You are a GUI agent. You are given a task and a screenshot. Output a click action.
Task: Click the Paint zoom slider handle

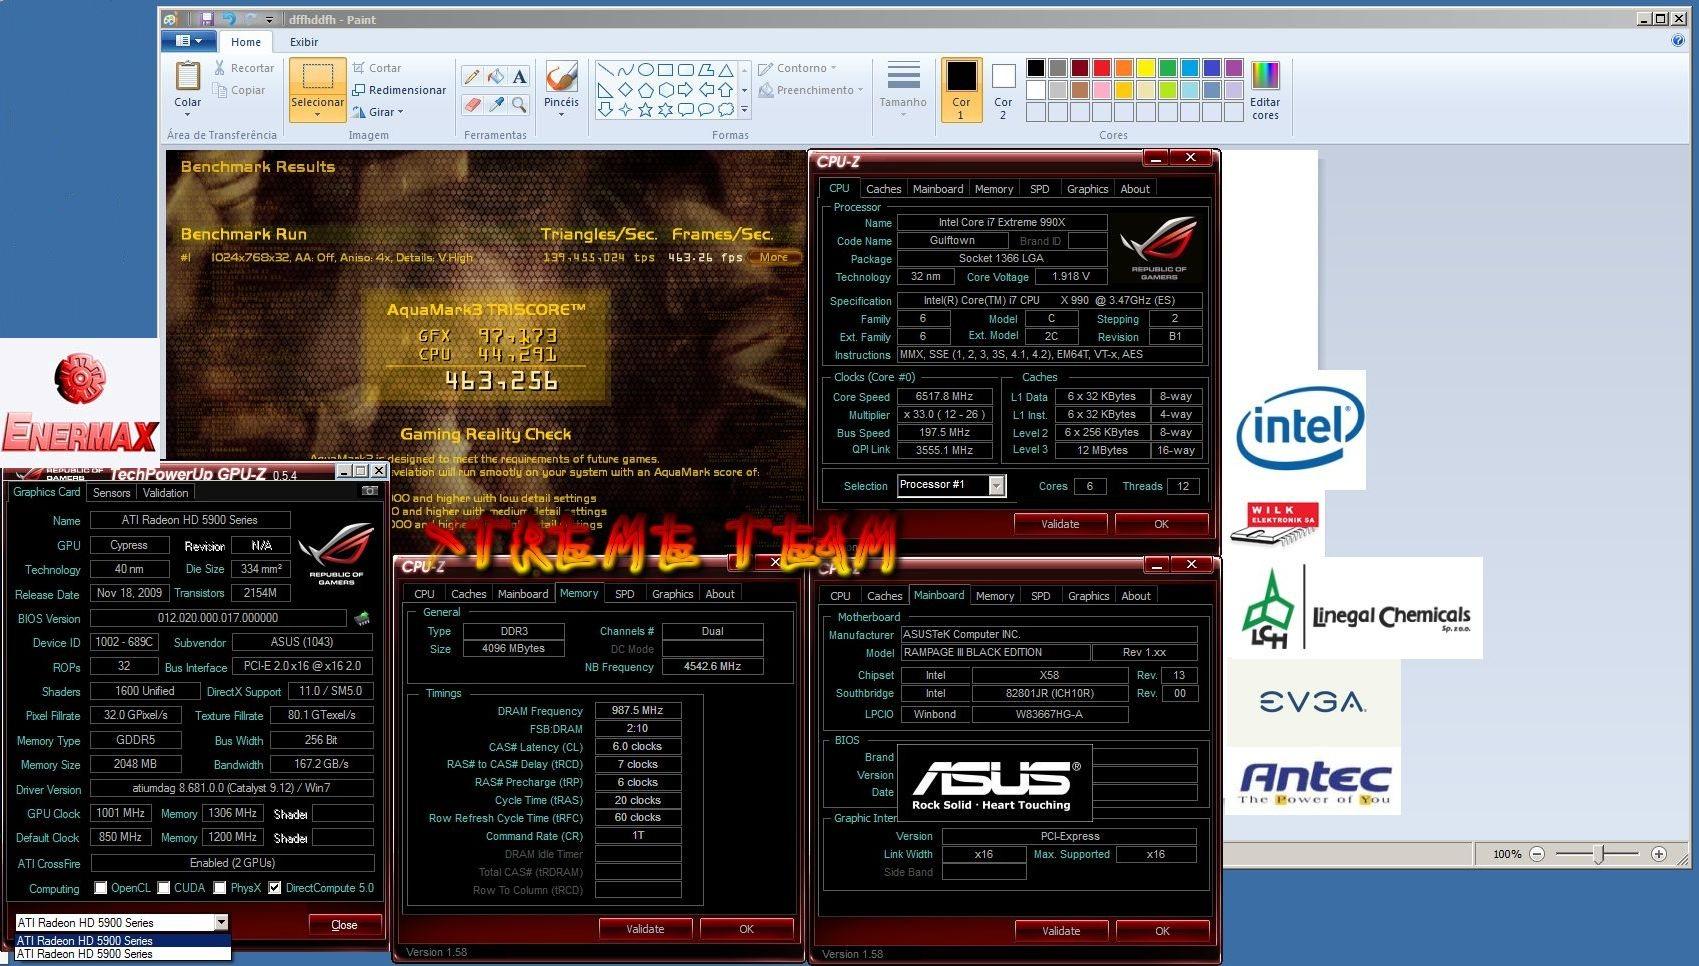tap(1600, 854)
